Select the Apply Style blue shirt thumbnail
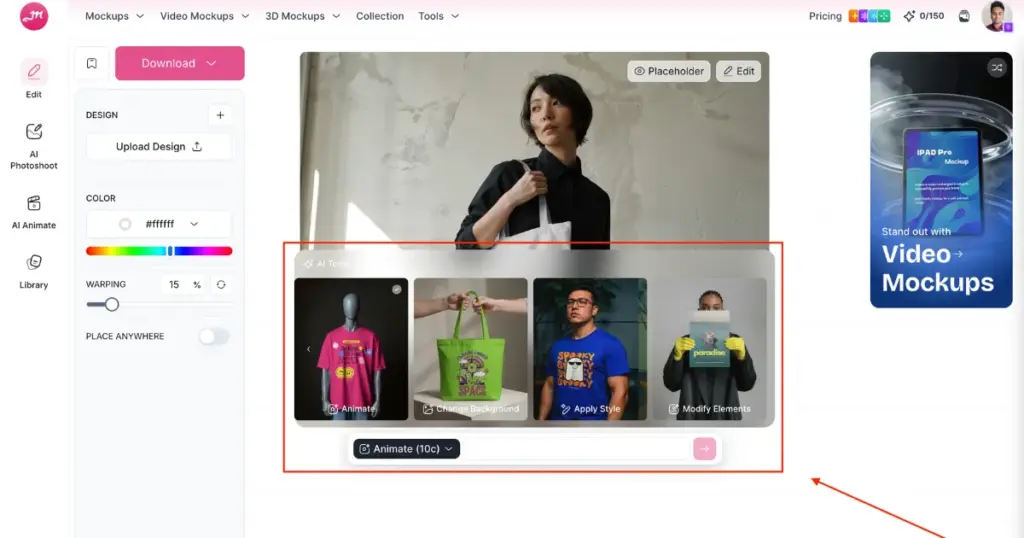Image resolution: width=1024 pixels, height=538 pixels. (x=590, y=349)
